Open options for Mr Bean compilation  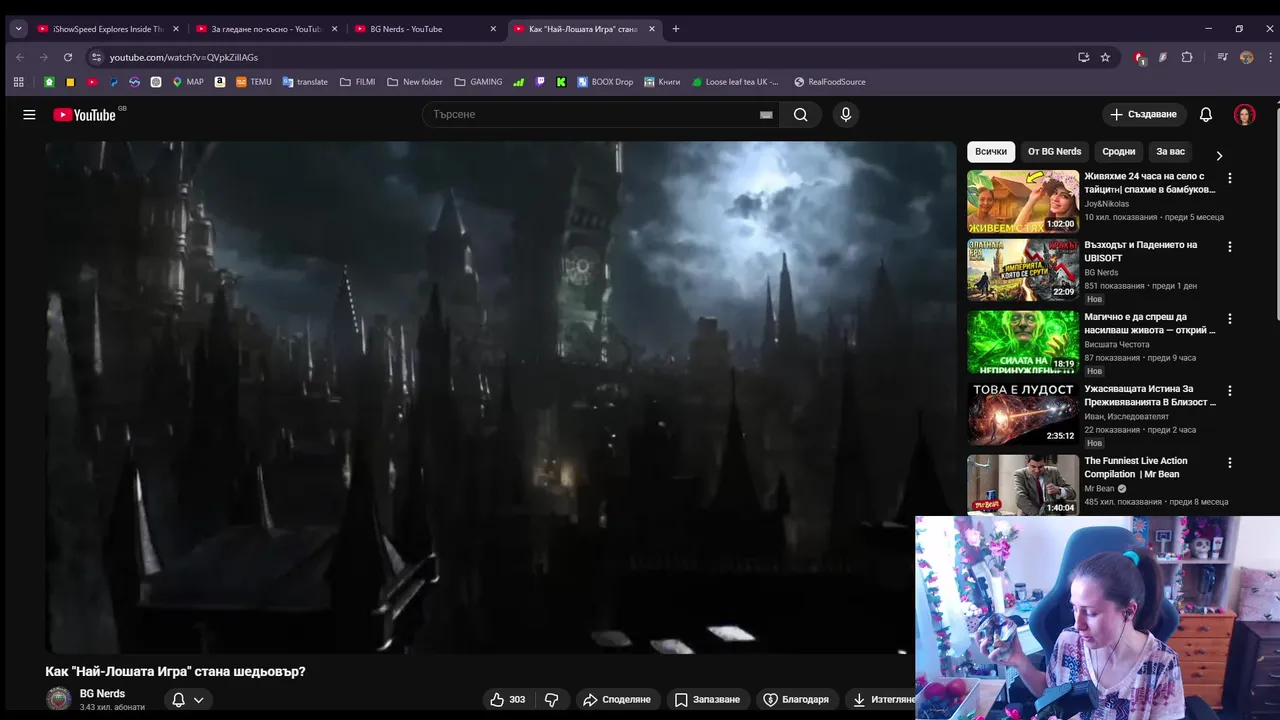click(1230, 463)
